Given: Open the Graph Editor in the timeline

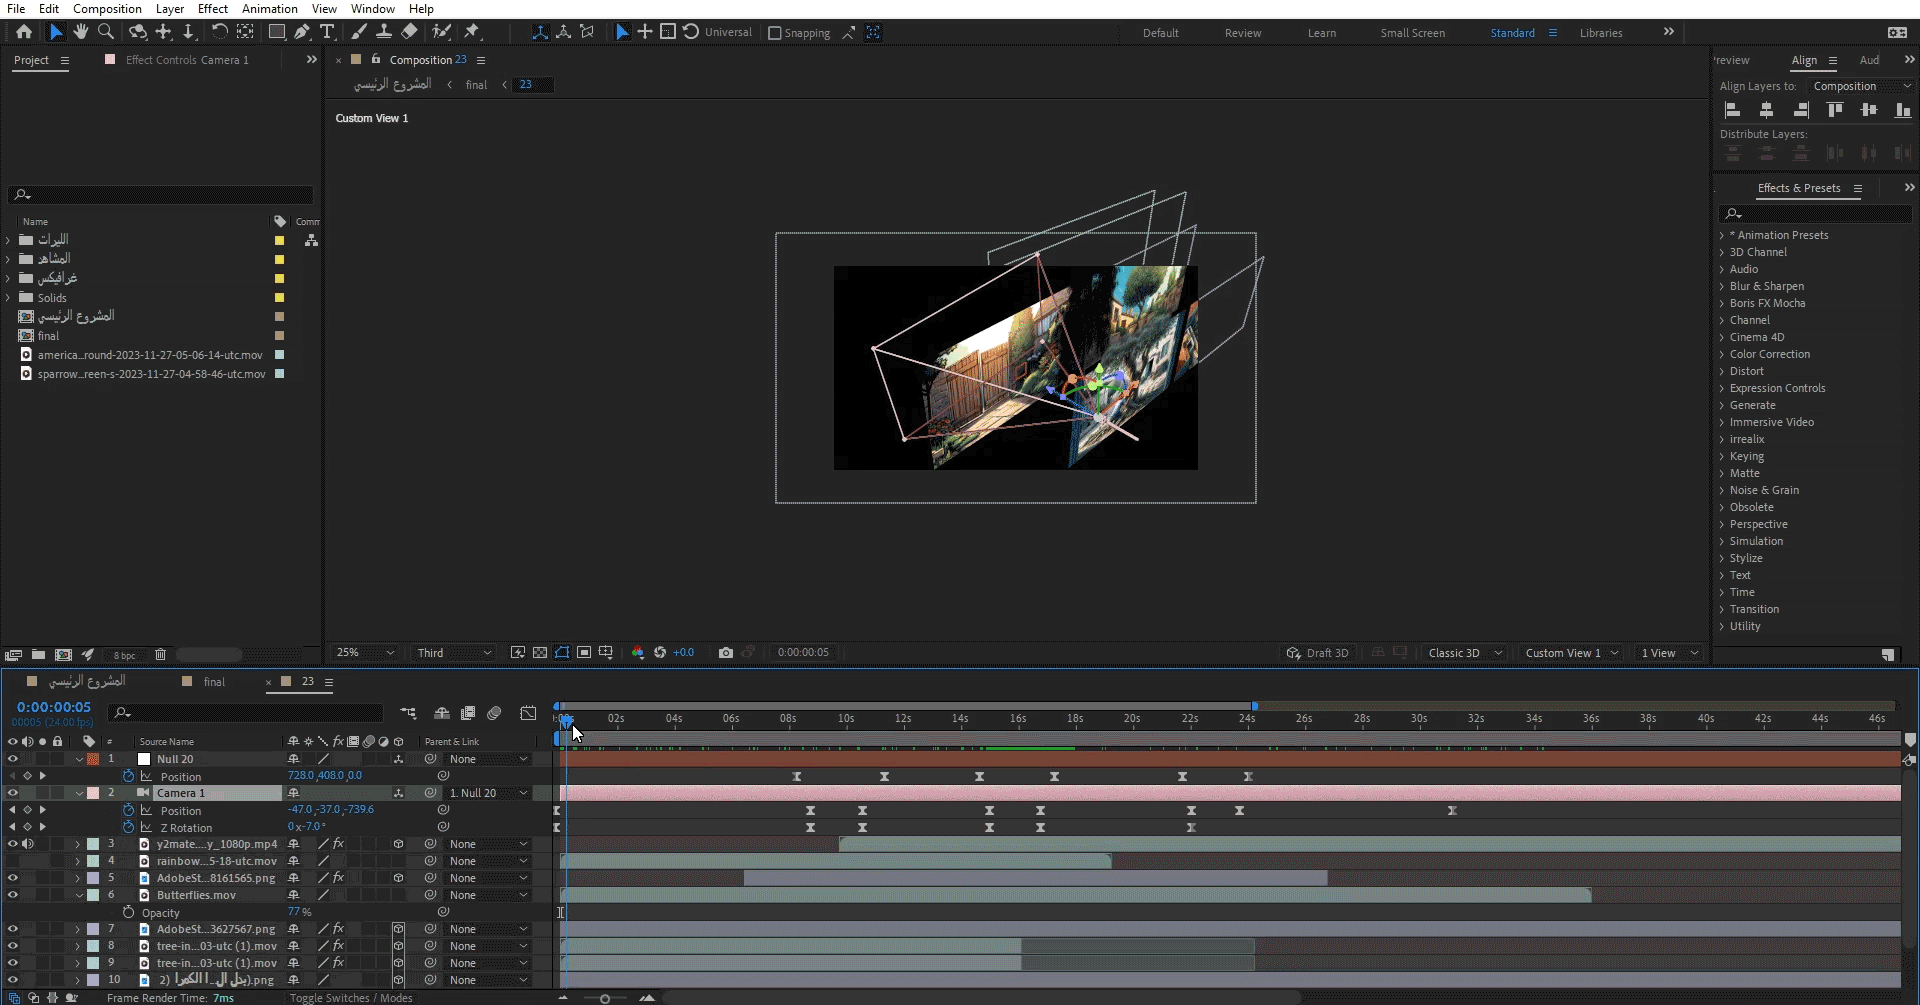Looking at the screenshot, I should (528, 713).
